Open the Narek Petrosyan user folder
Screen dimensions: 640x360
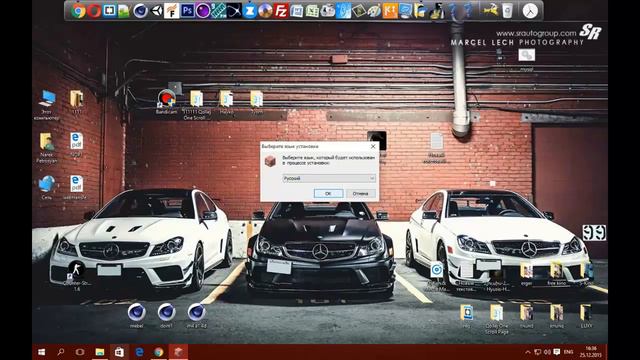[47, 148]
